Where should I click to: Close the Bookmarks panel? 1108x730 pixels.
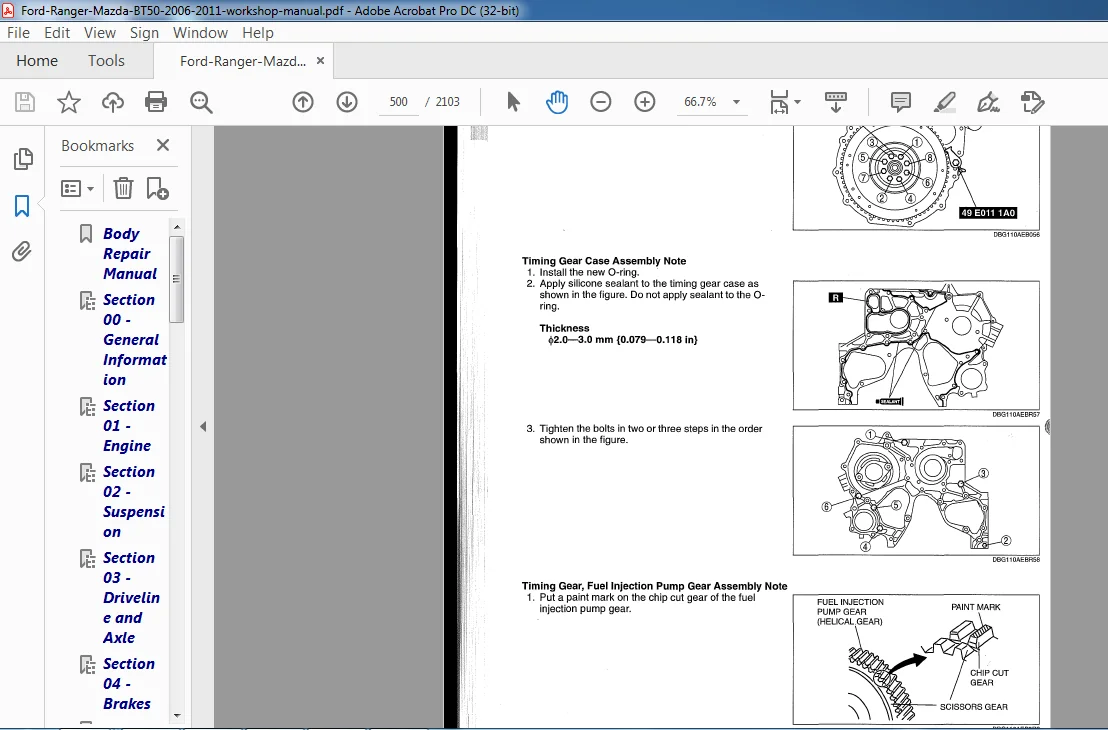coord(163,145)
